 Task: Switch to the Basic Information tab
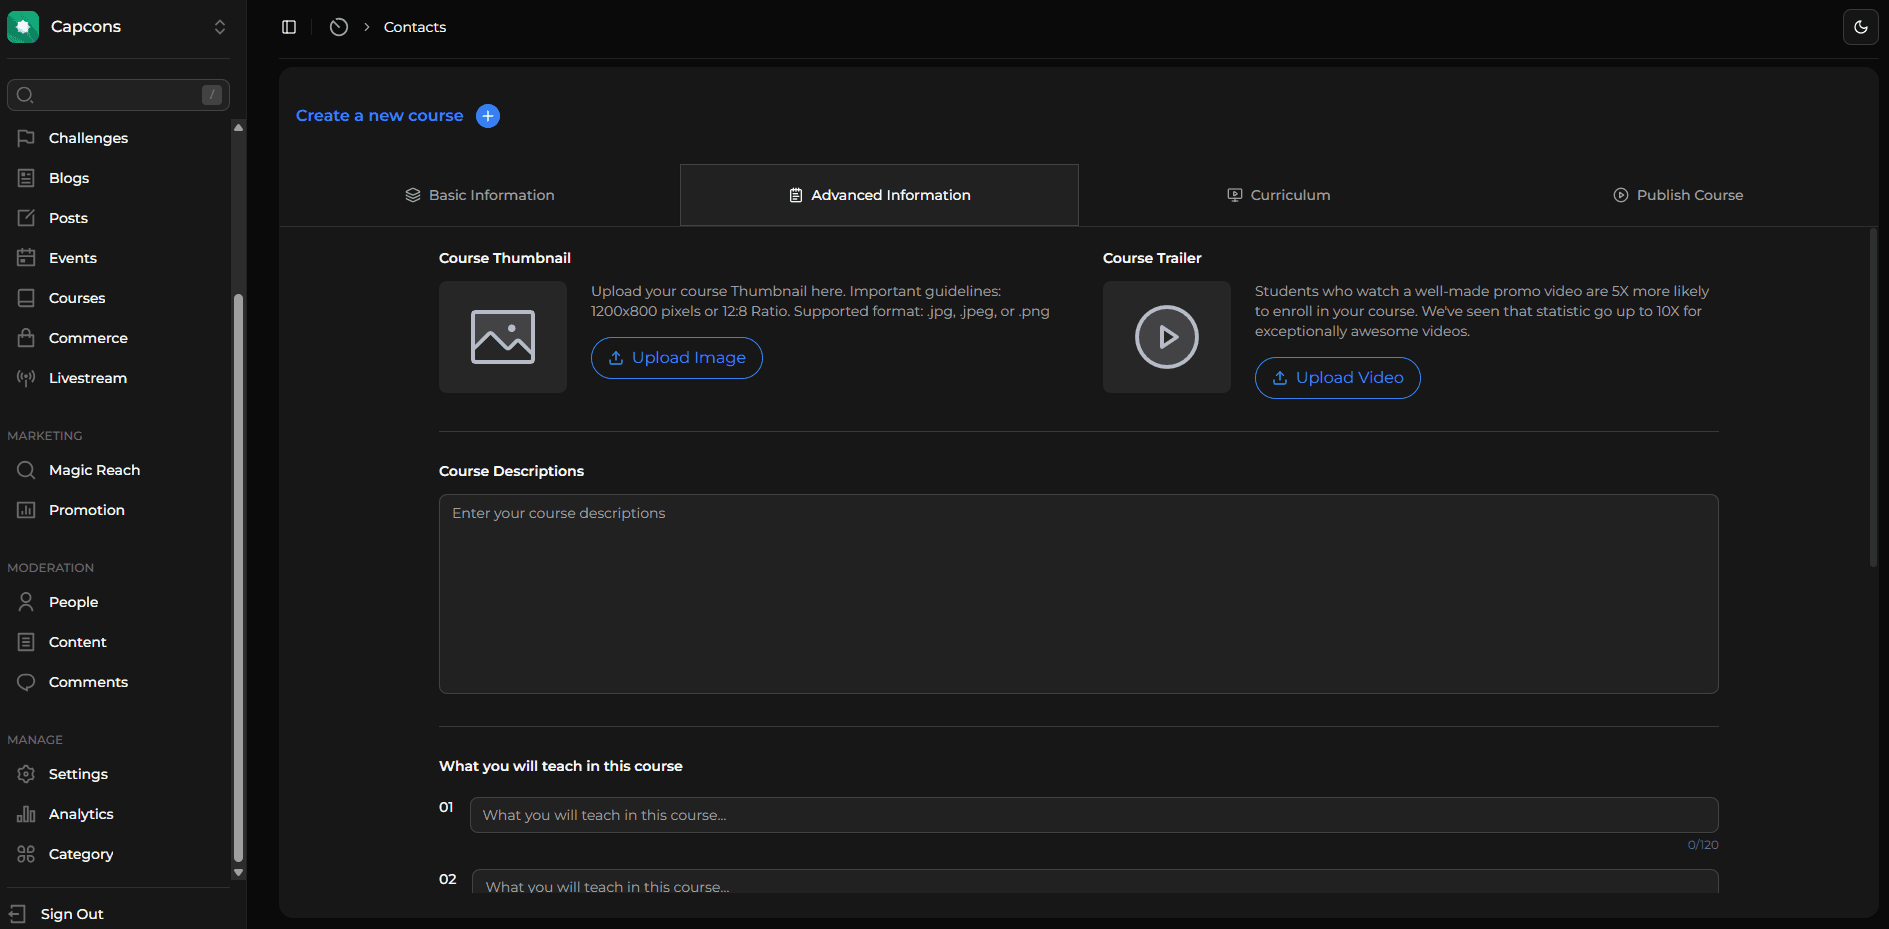point(480,195)
